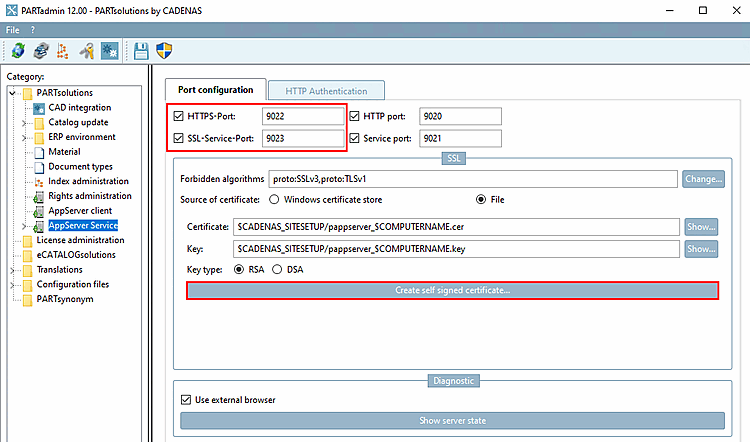Click the ERP environment folder icon
Image resolution: width=750 pixels, height=442 pixels.
click(39, 138)
